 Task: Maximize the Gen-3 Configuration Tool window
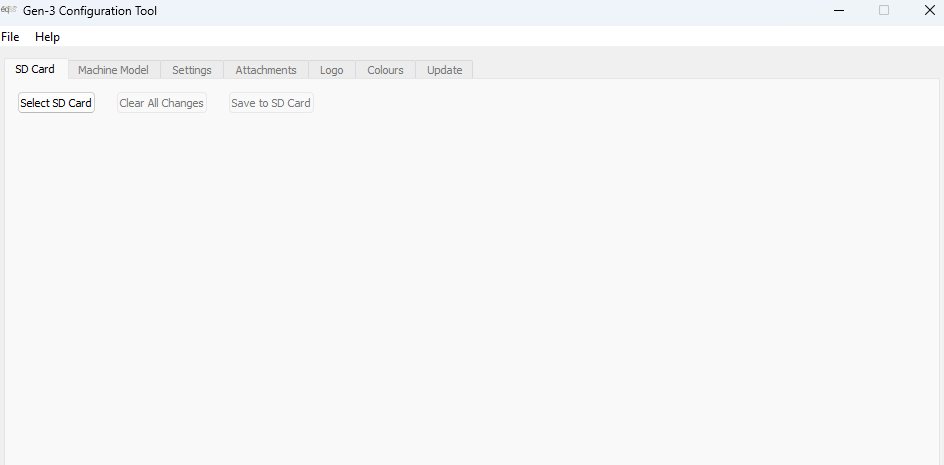click(884, 10)
